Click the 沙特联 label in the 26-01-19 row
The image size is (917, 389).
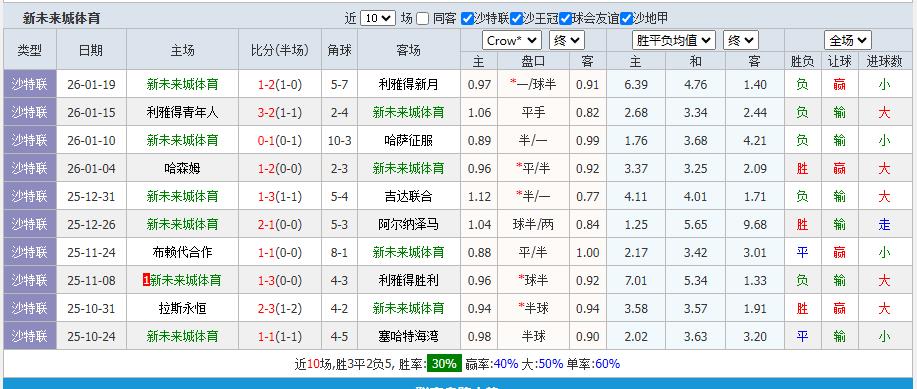30,84
